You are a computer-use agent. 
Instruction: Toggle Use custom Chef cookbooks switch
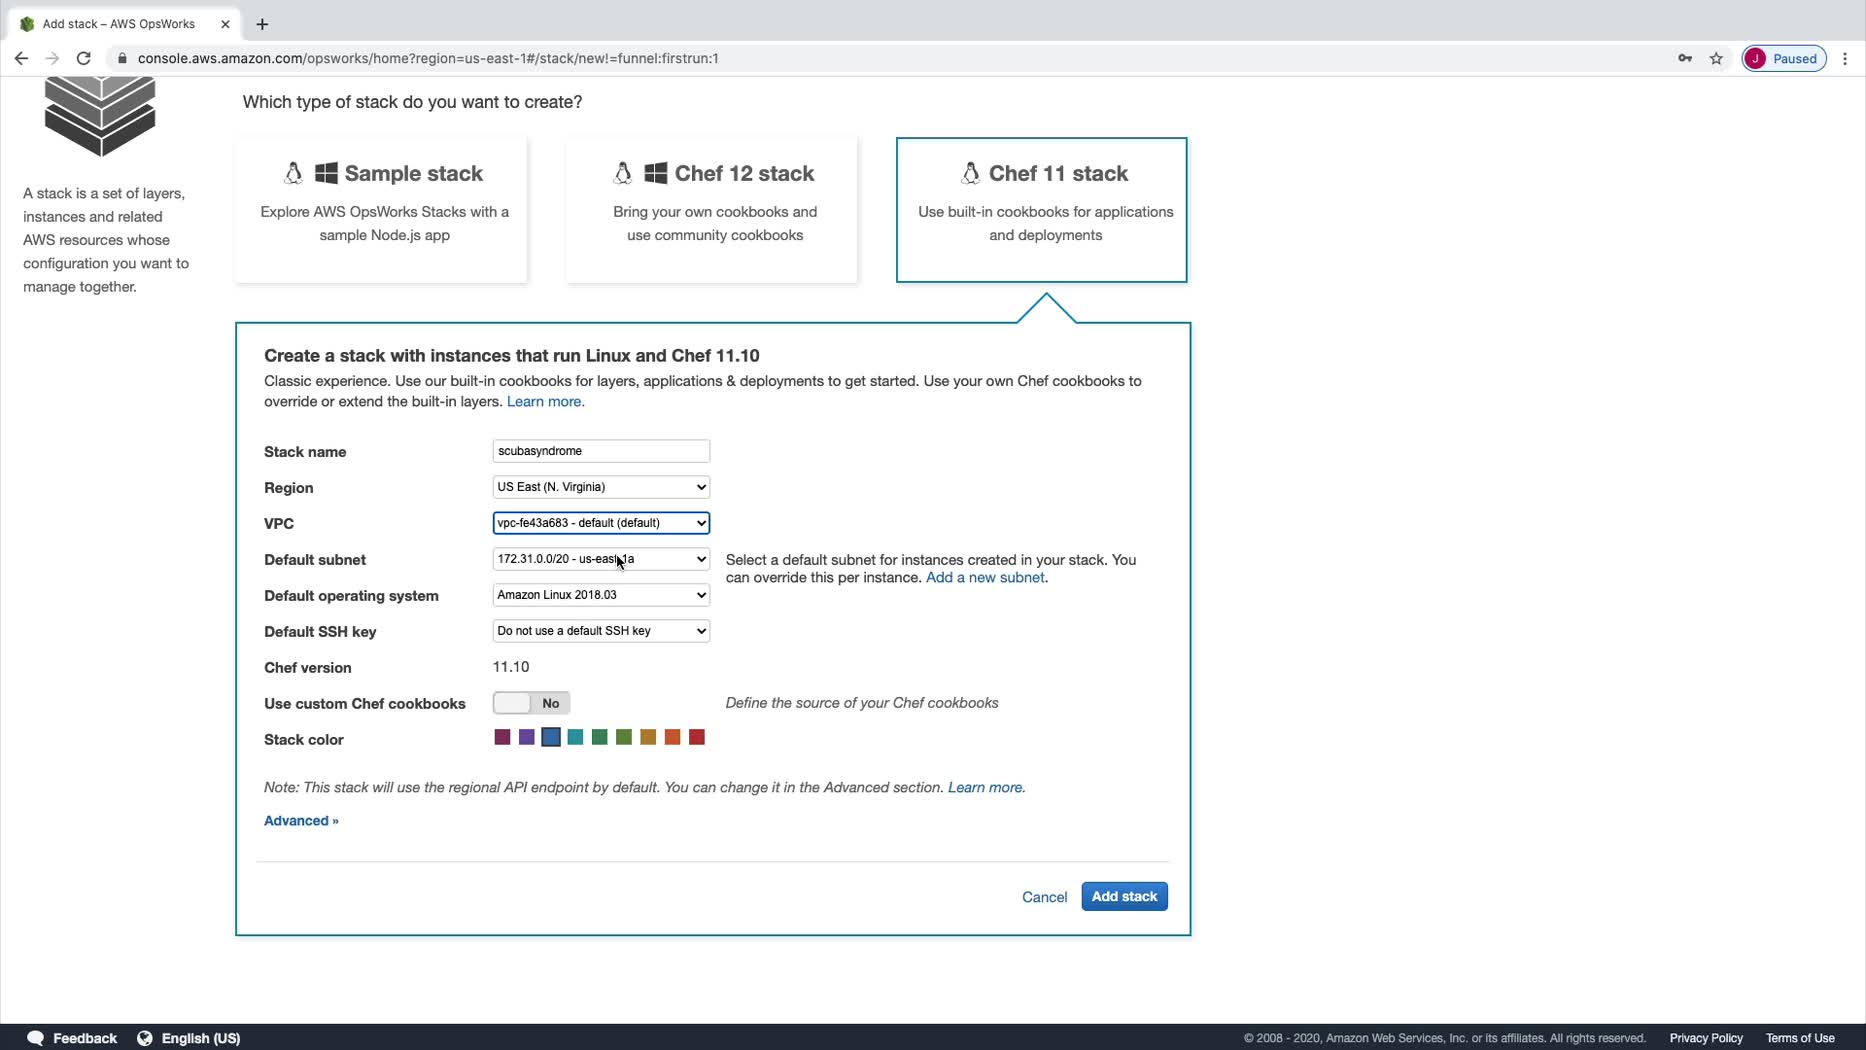[x=531, y=703]
